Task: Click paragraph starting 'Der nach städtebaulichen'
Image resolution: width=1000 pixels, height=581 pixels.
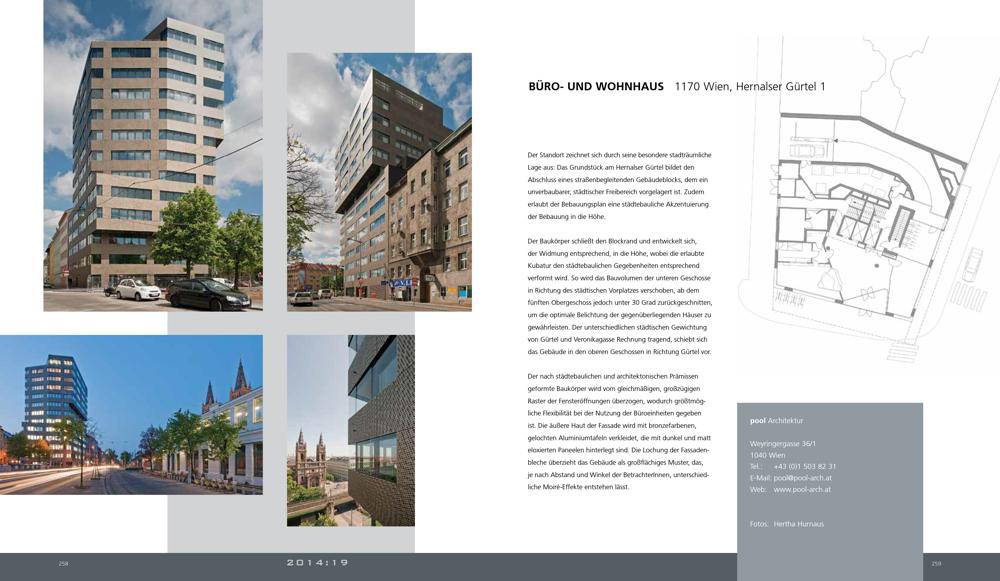Action: coord(619,430)
